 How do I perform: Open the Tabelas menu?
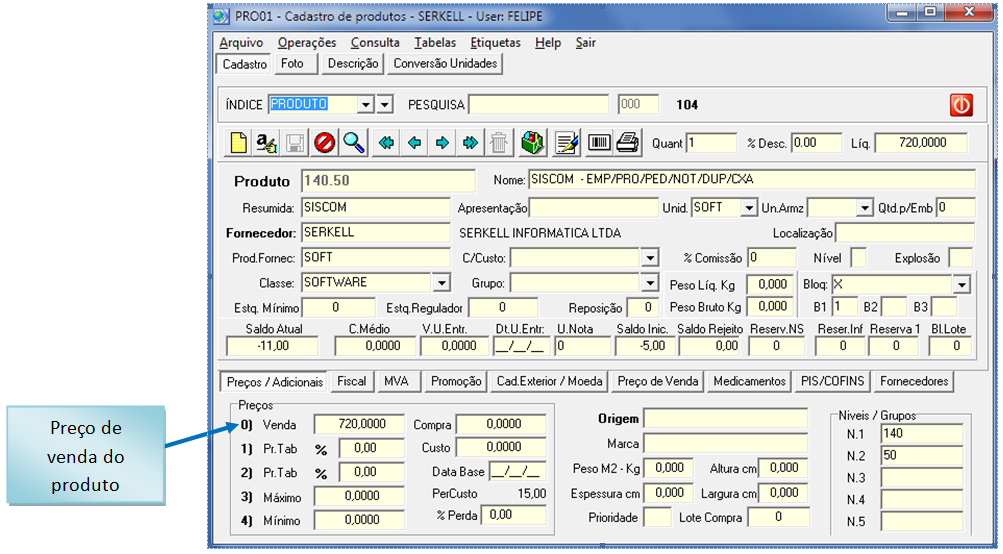pos(435,43)
